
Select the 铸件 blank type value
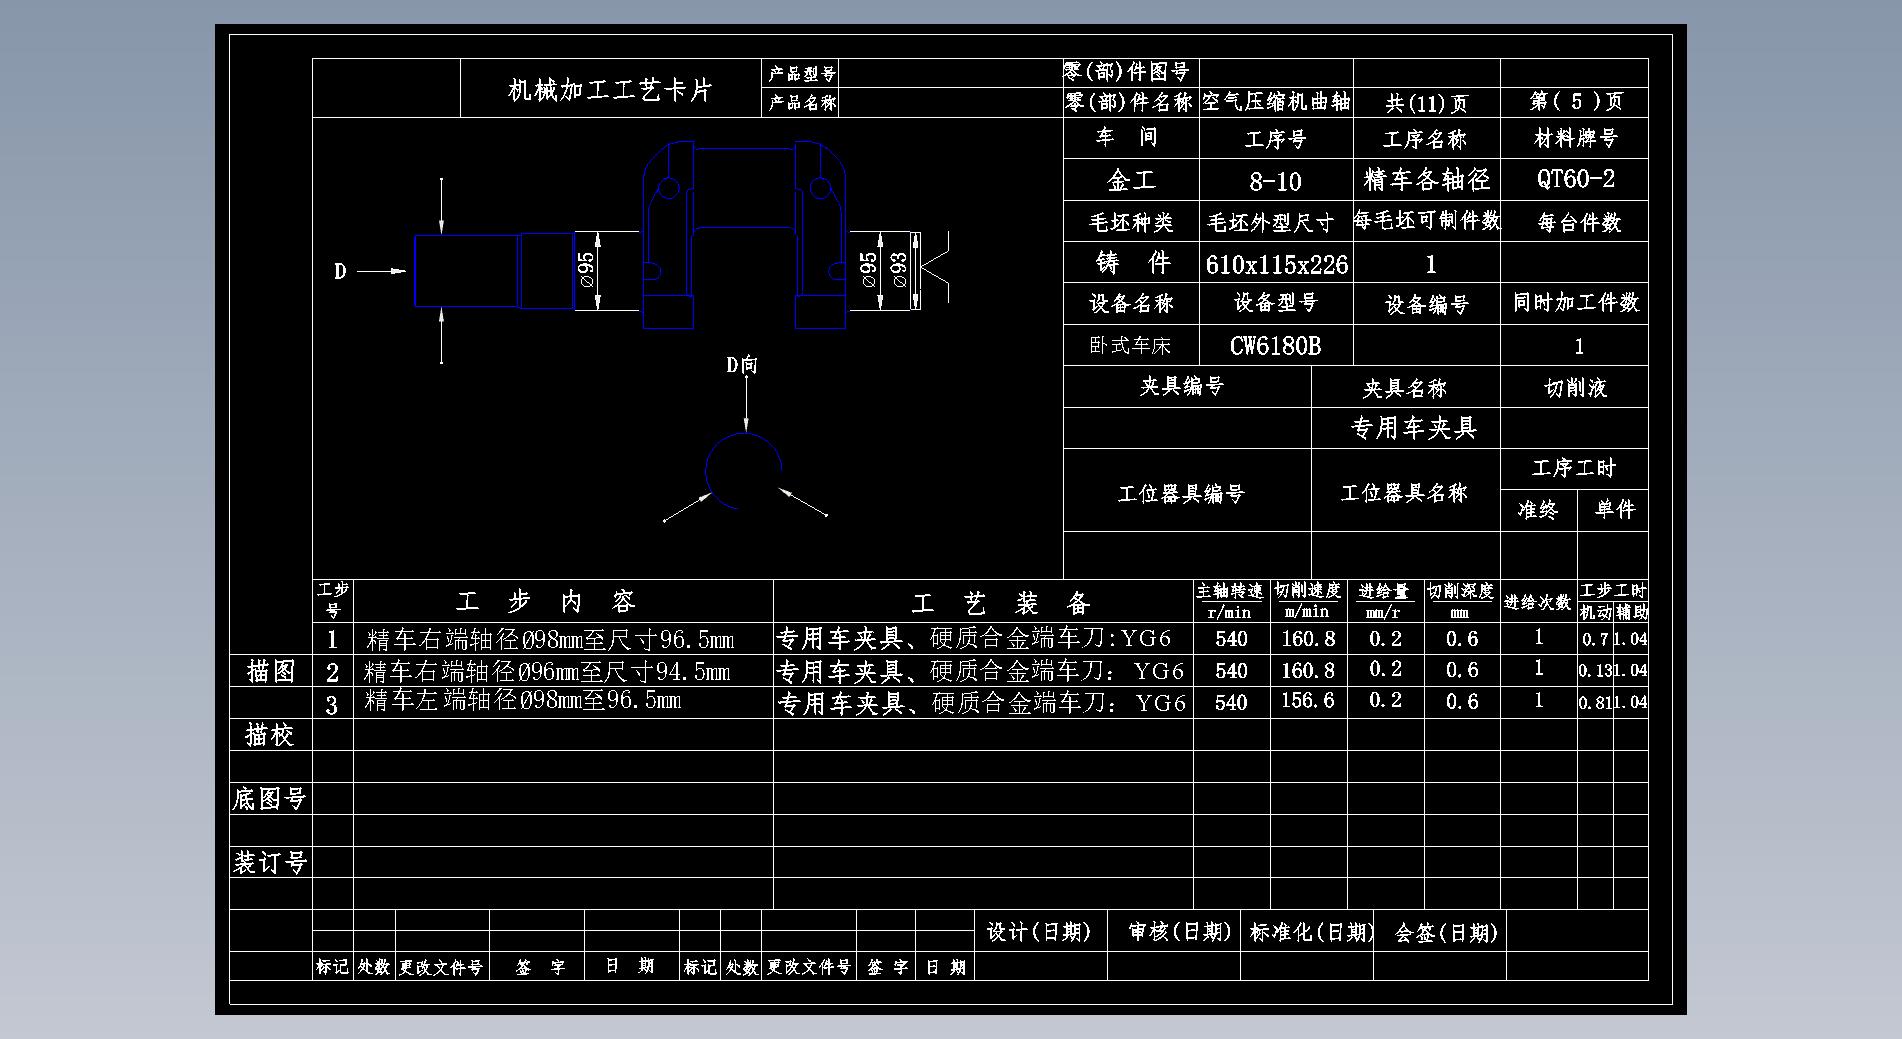1133,263
